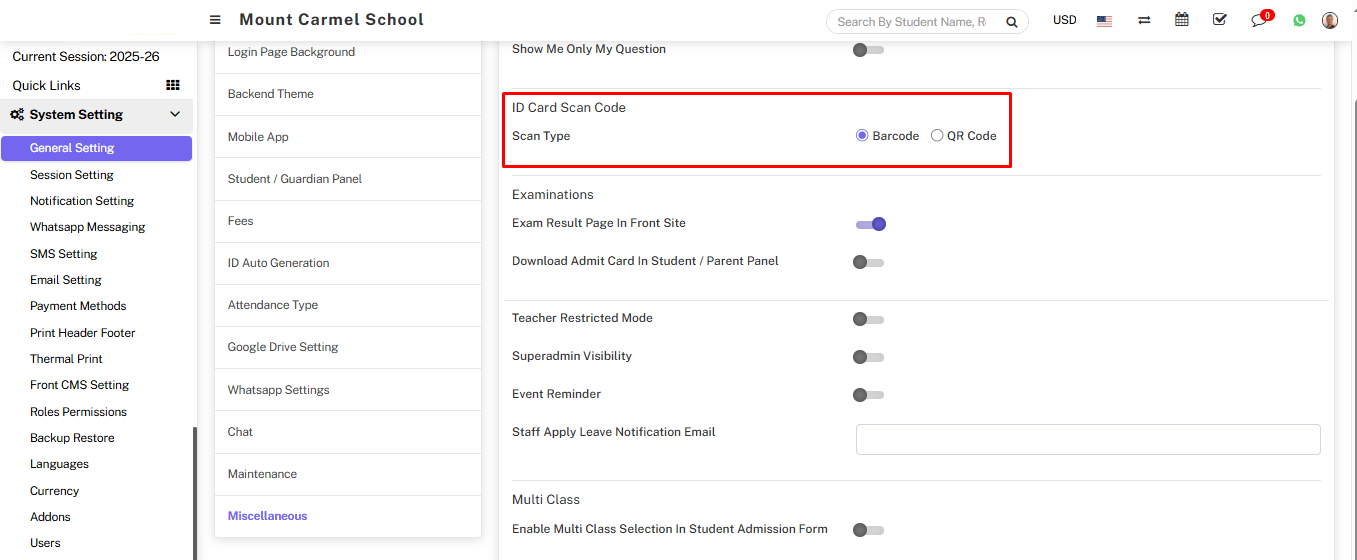Click the switch session arrows icon
This screenshot has height=560, width=1357.
coord(1144,21)
